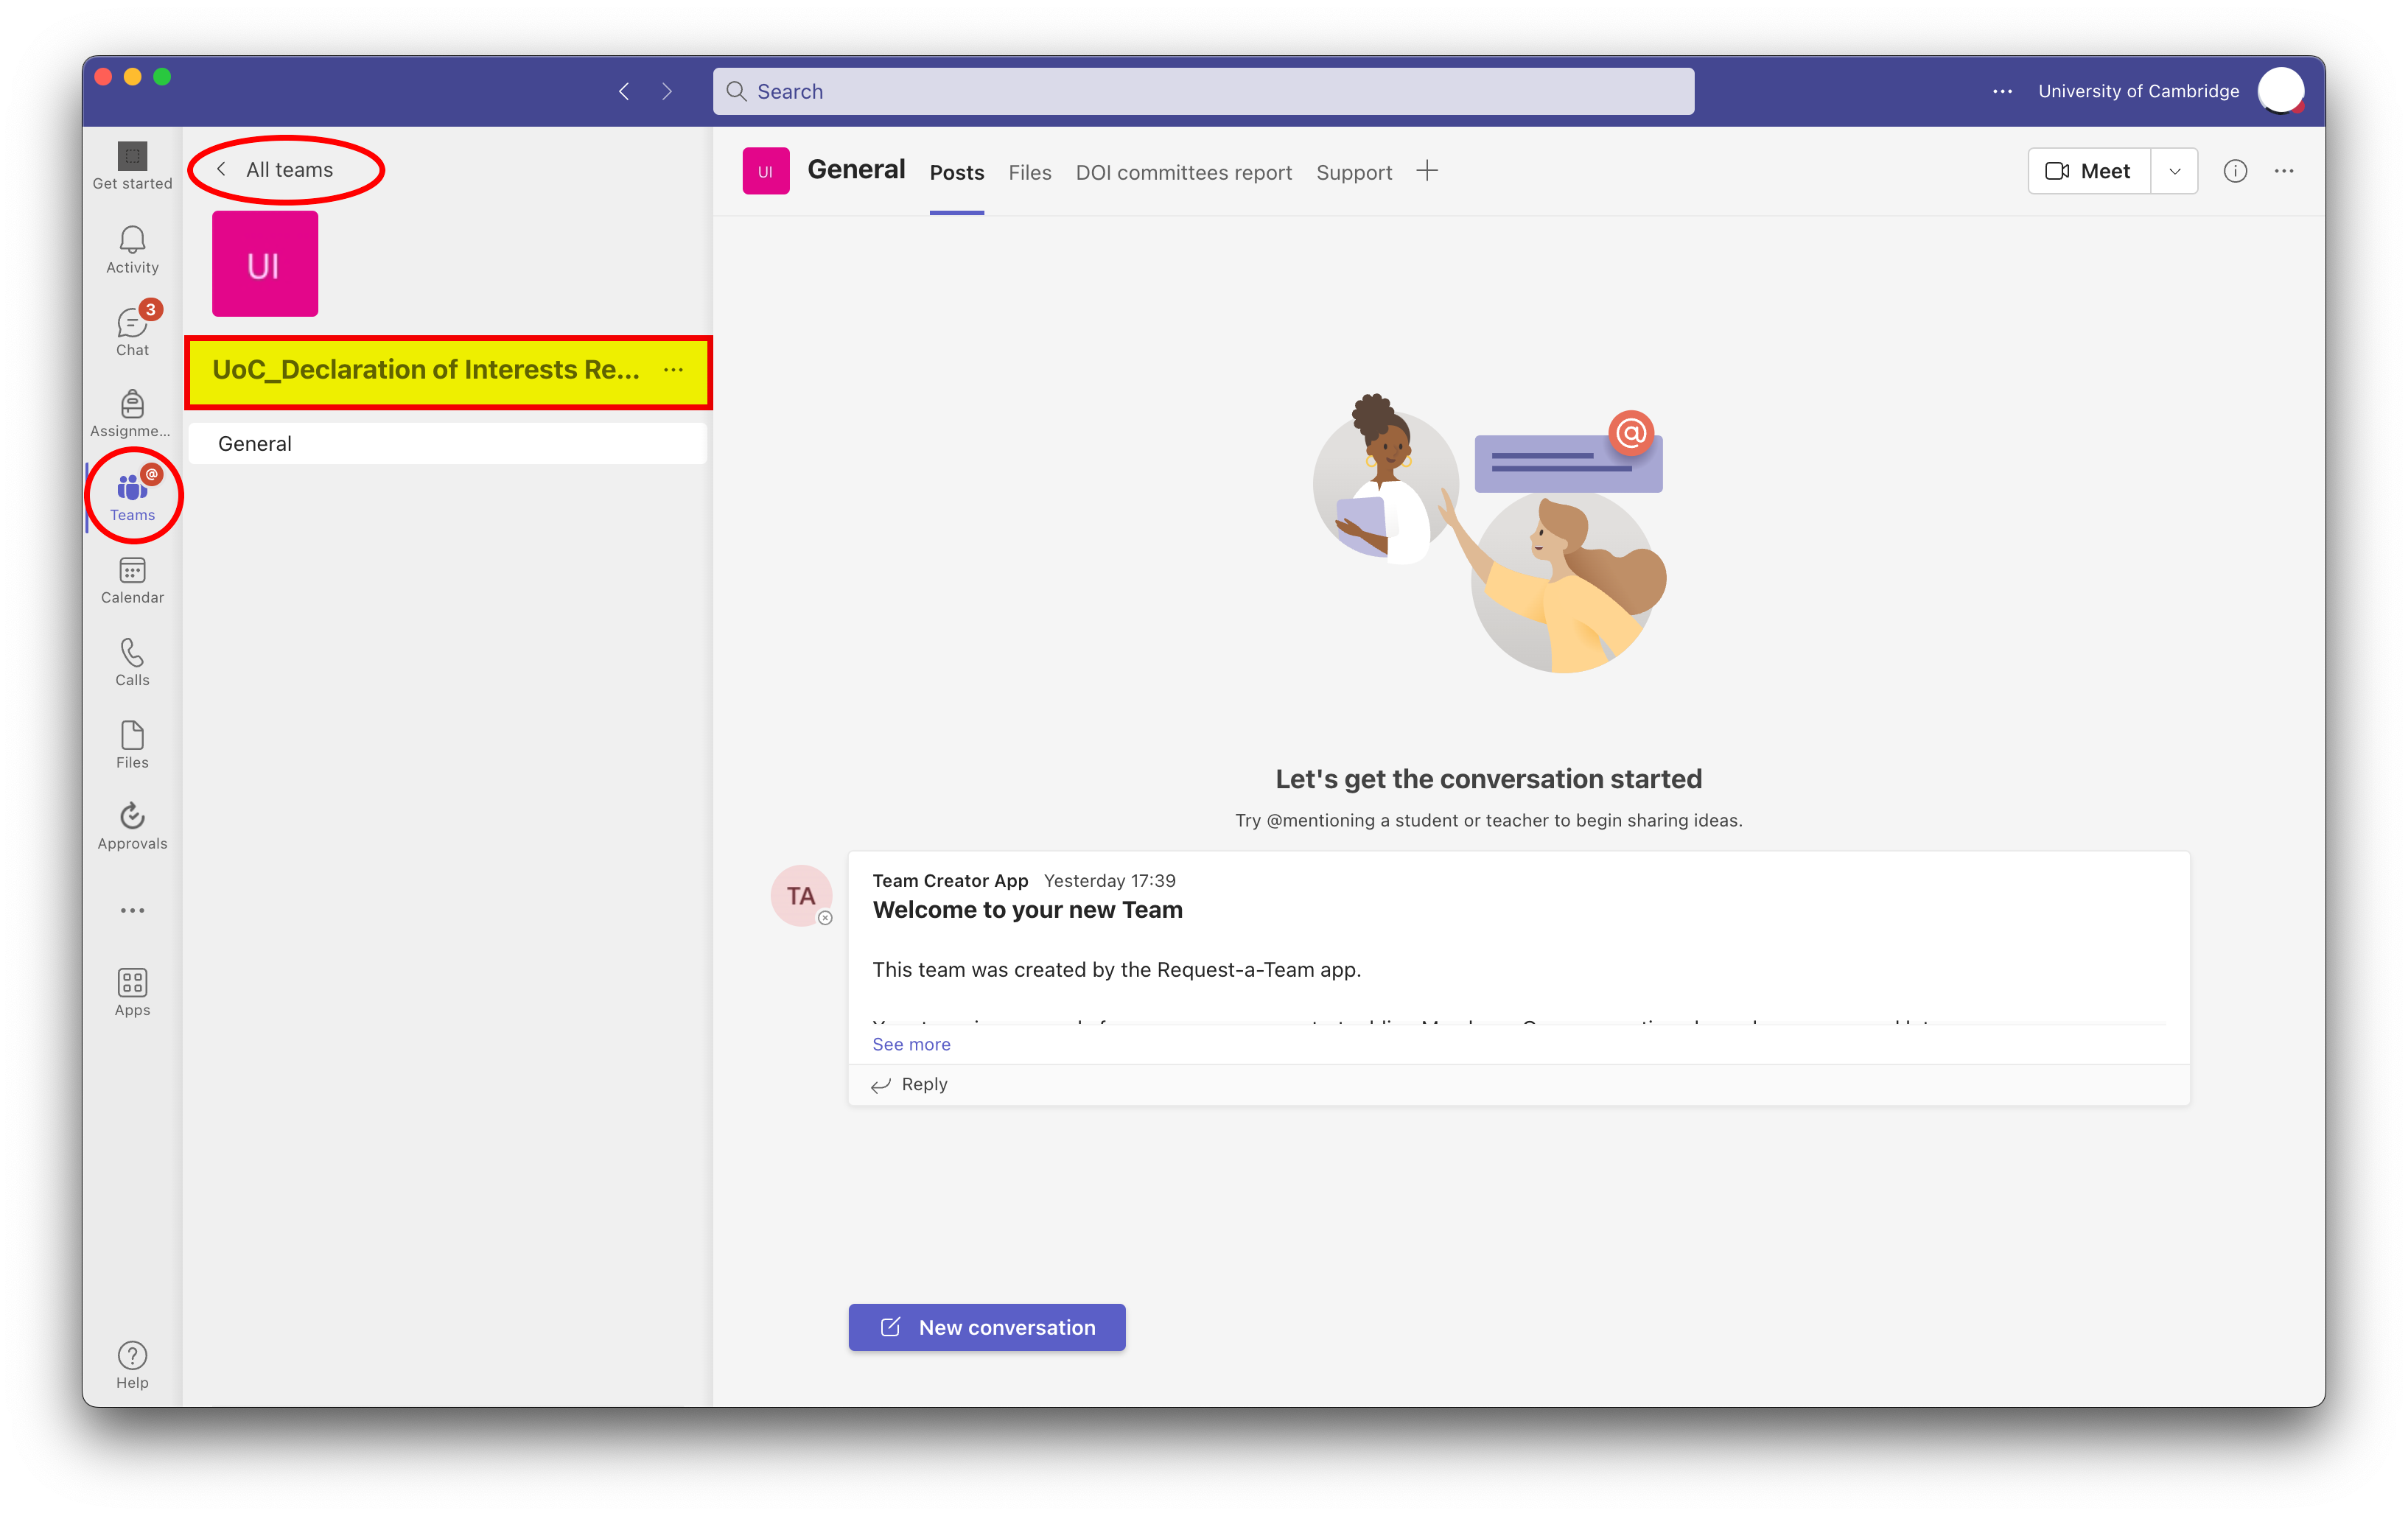This screenshot has height=1516, width=2408.
Task: Expand the Meet options dropdown arrow
Action: coord(2174,171)
